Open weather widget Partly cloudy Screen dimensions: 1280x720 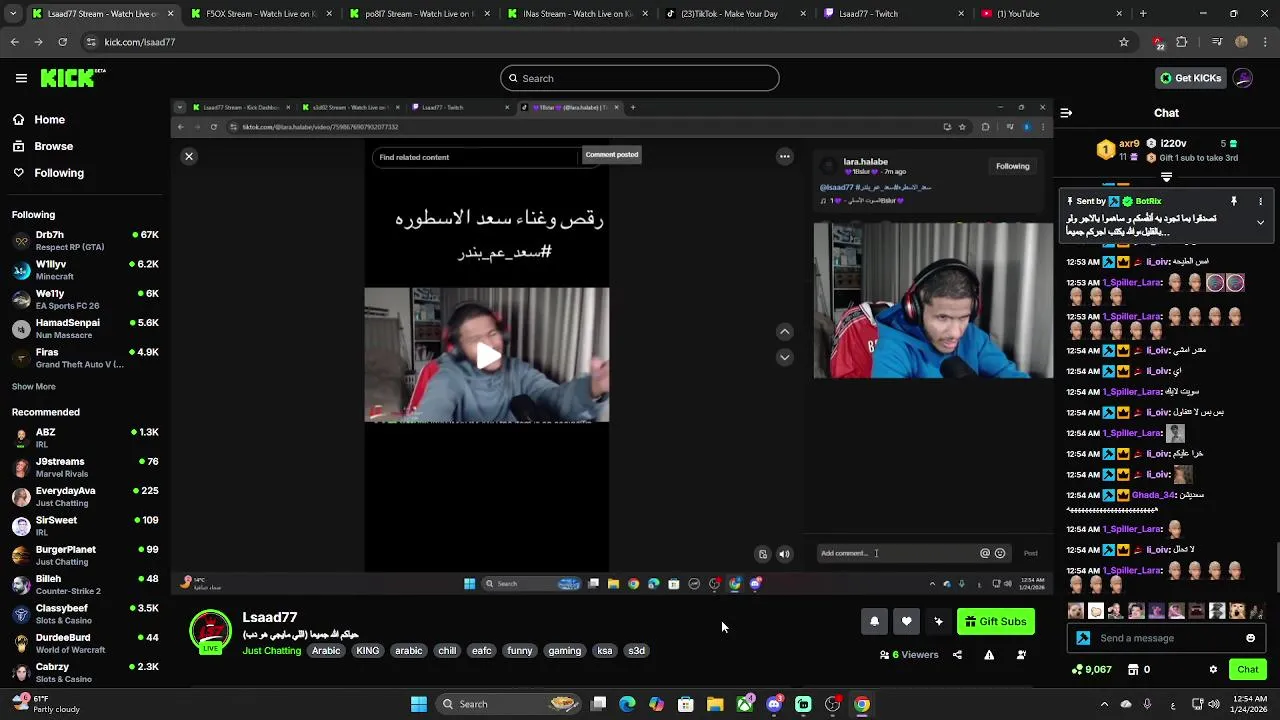pos(45,704)
